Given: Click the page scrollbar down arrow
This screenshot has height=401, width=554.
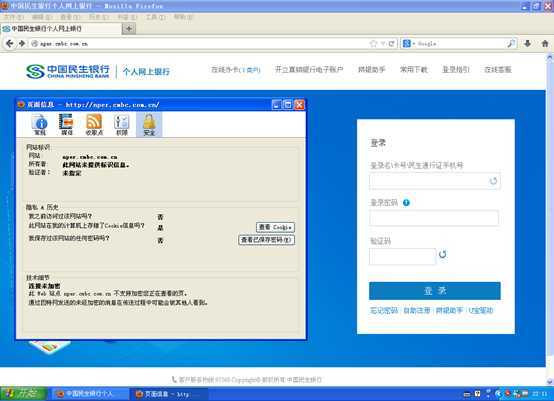Looking at the screenshot, I should pos(549,381).
